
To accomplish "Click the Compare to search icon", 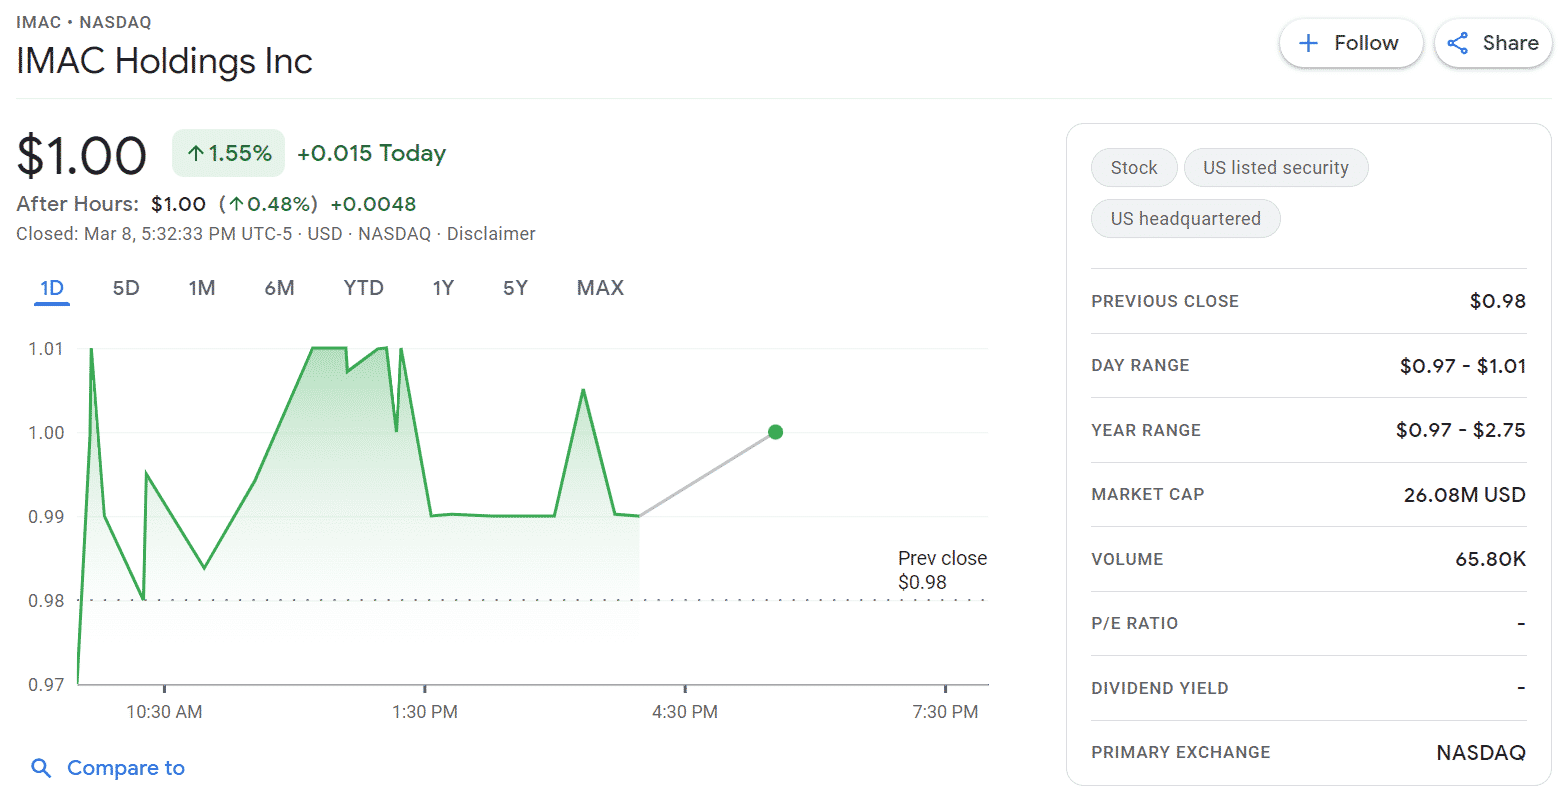I will pyautogui.click(x=41, y=768).
